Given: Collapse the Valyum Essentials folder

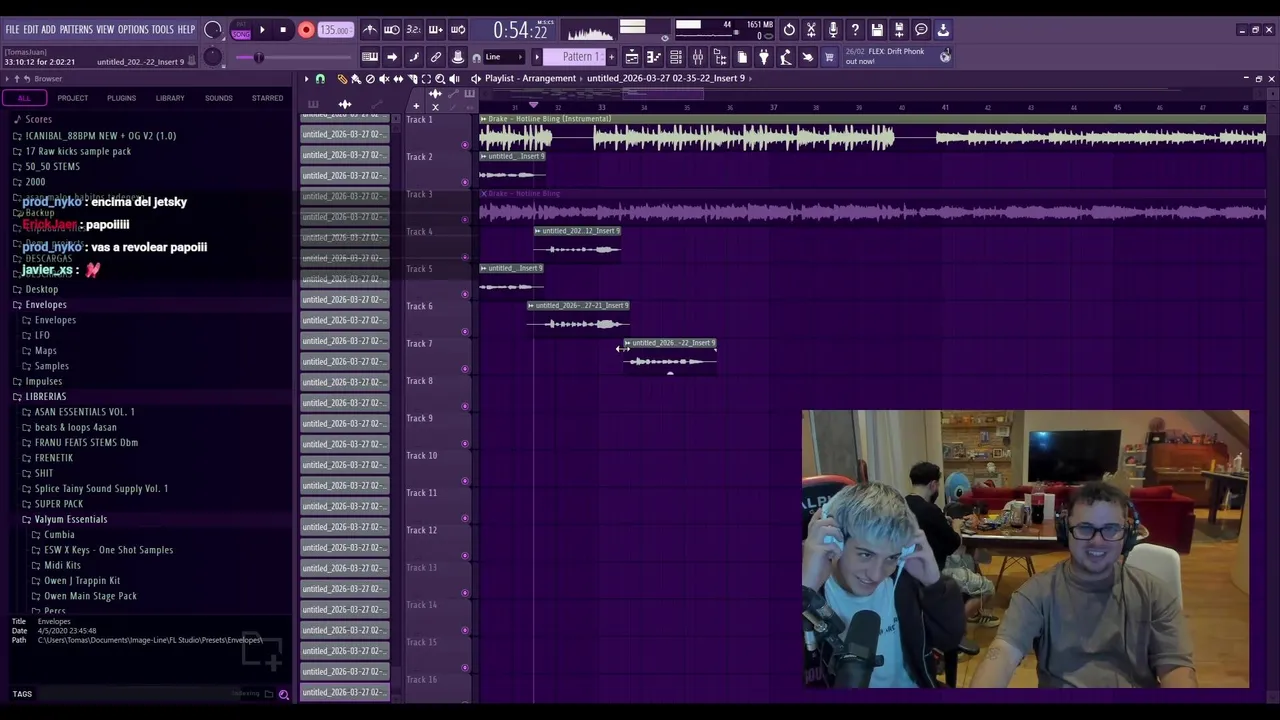Looking at the screenshot, I should [70, 519].
